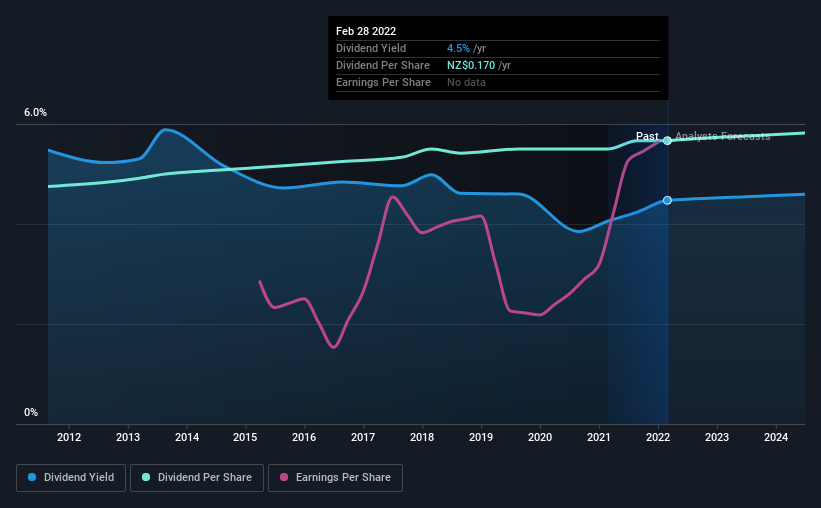Click the tooltip value 'NZ$0.170'
The width and height of the screenshot is (821, 508).
click(471, 65)
